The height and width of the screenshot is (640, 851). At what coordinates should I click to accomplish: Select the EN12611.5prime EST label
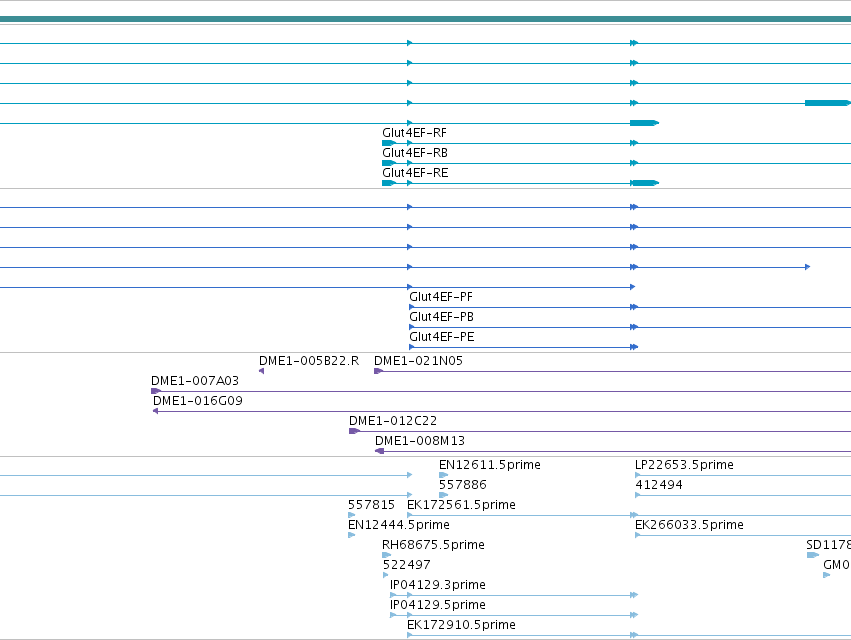click(x=490, y=465)
